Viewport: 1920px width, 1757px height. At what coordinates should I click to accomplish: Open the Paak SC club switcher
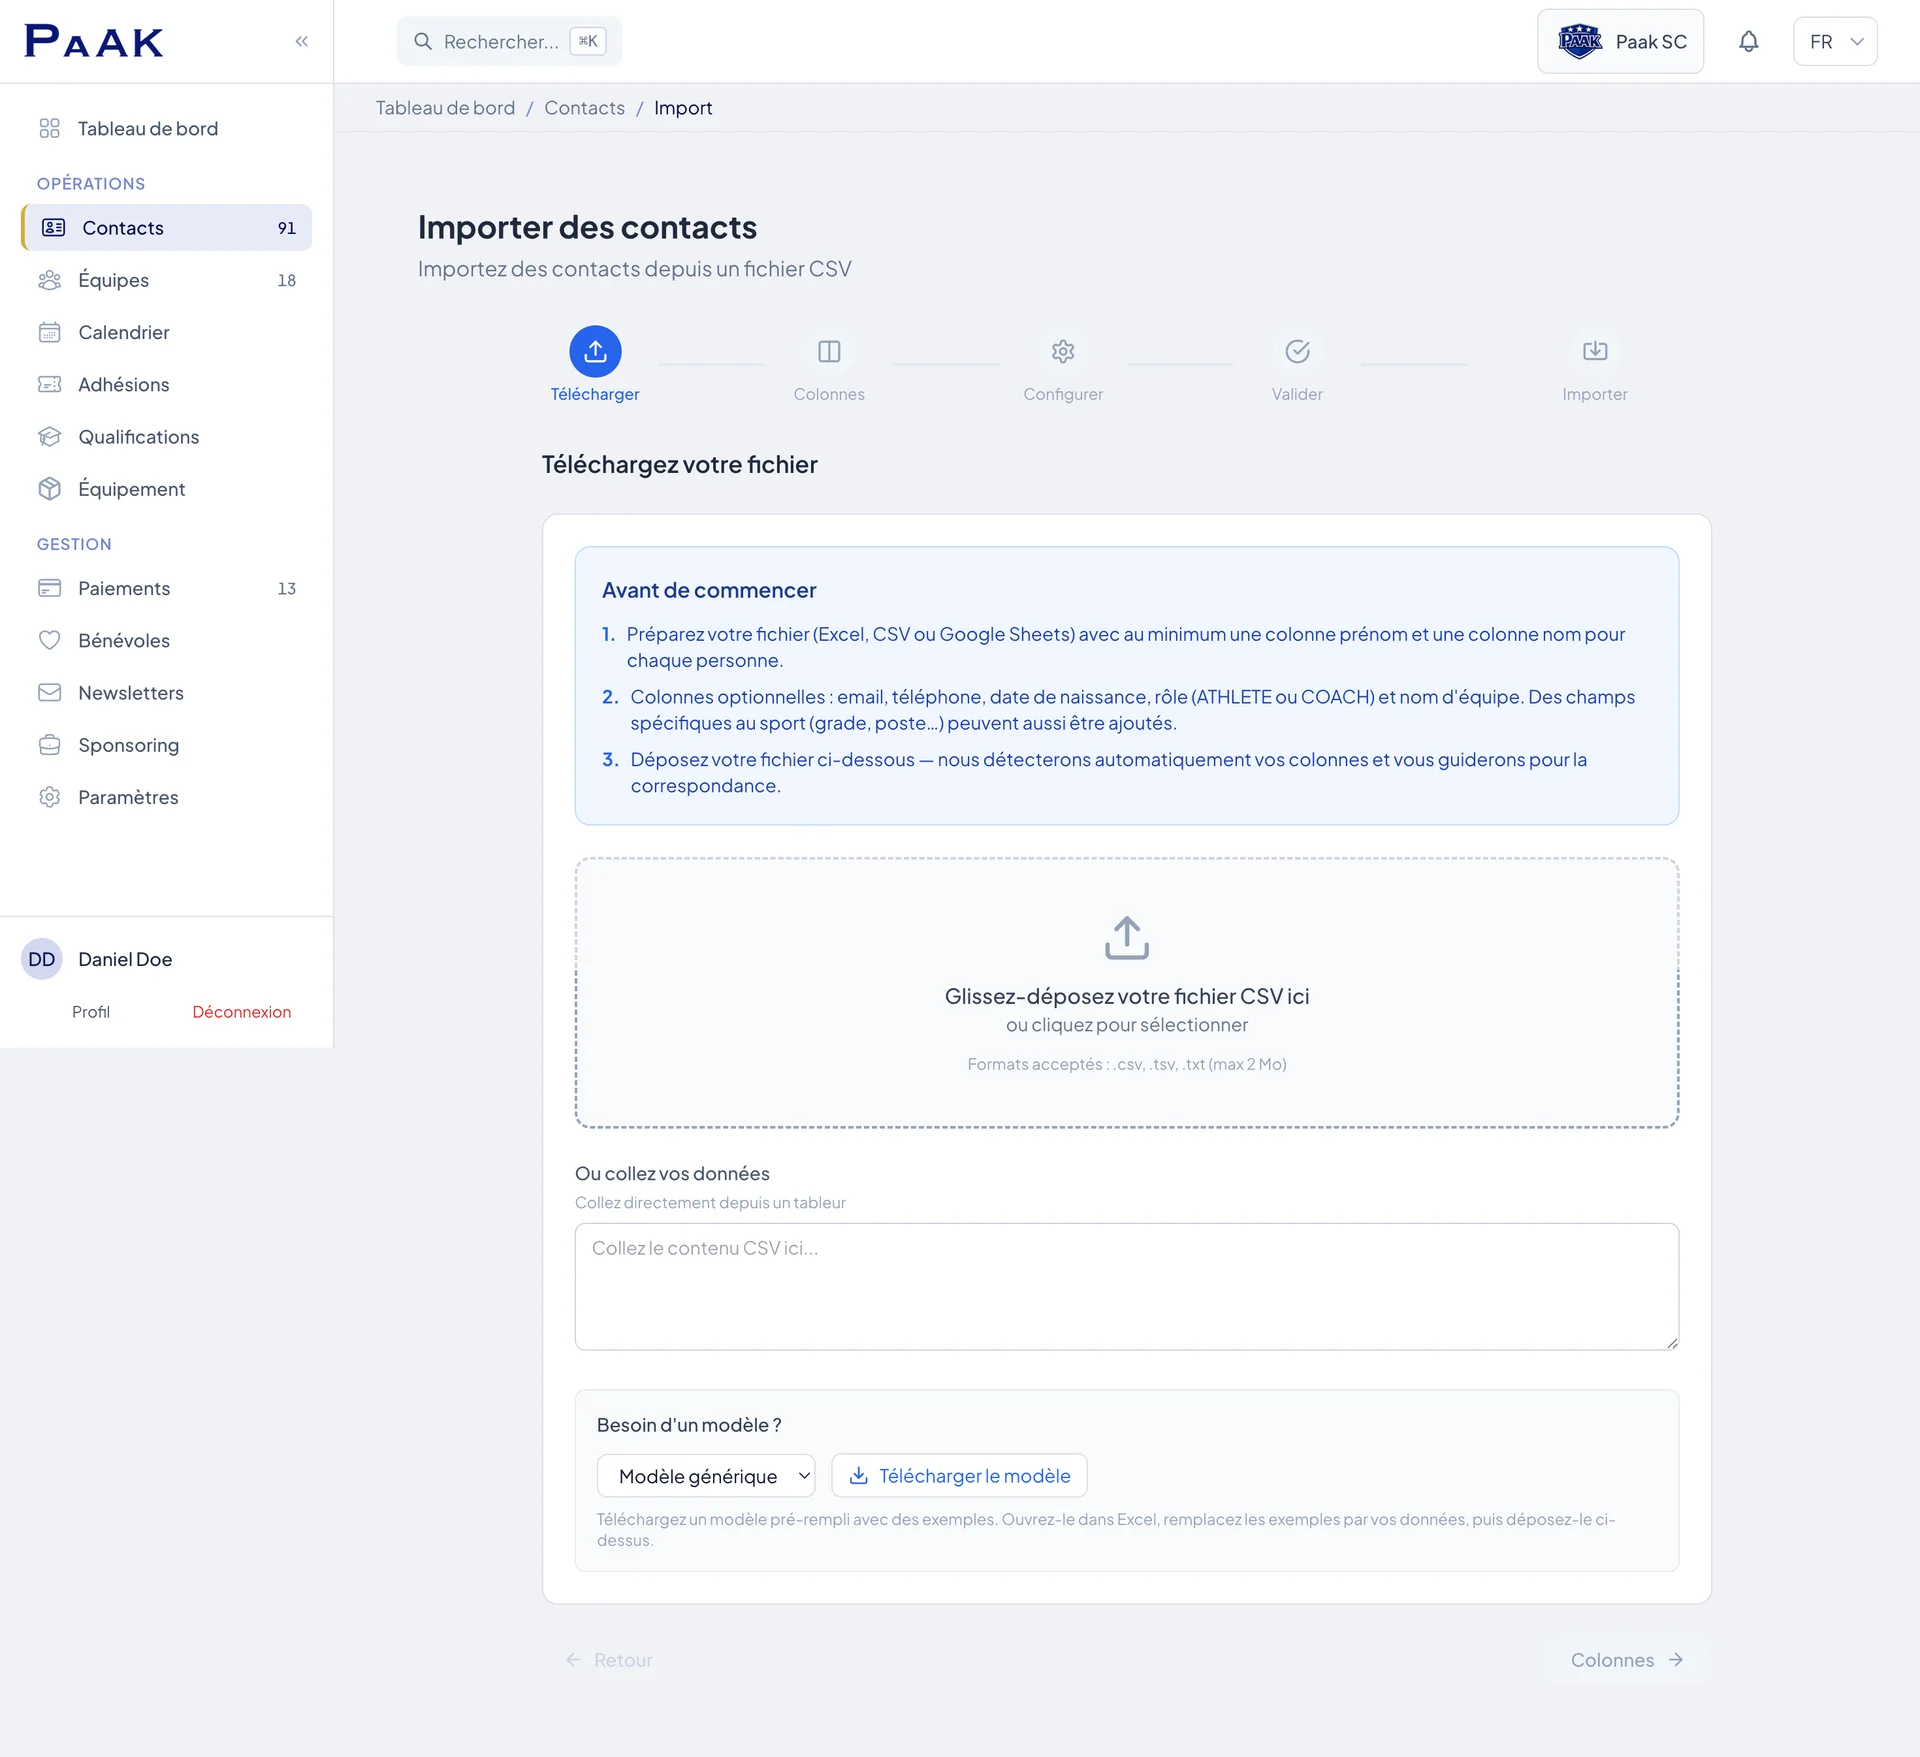click(1620, 41)
